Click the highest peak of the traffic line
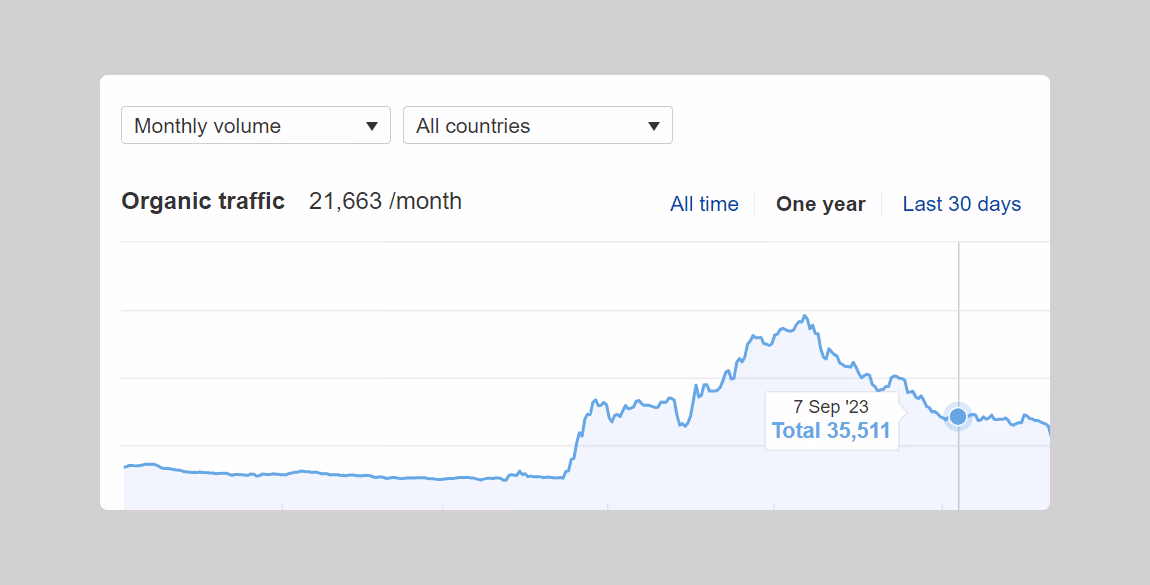1150x585 pixels. pyautogui.click(x=805, y=317)
